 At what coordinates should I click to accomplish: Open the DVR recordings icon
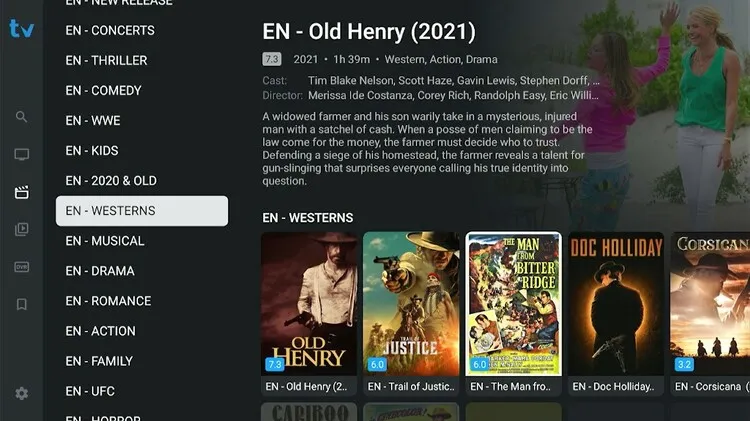point(22,266)
